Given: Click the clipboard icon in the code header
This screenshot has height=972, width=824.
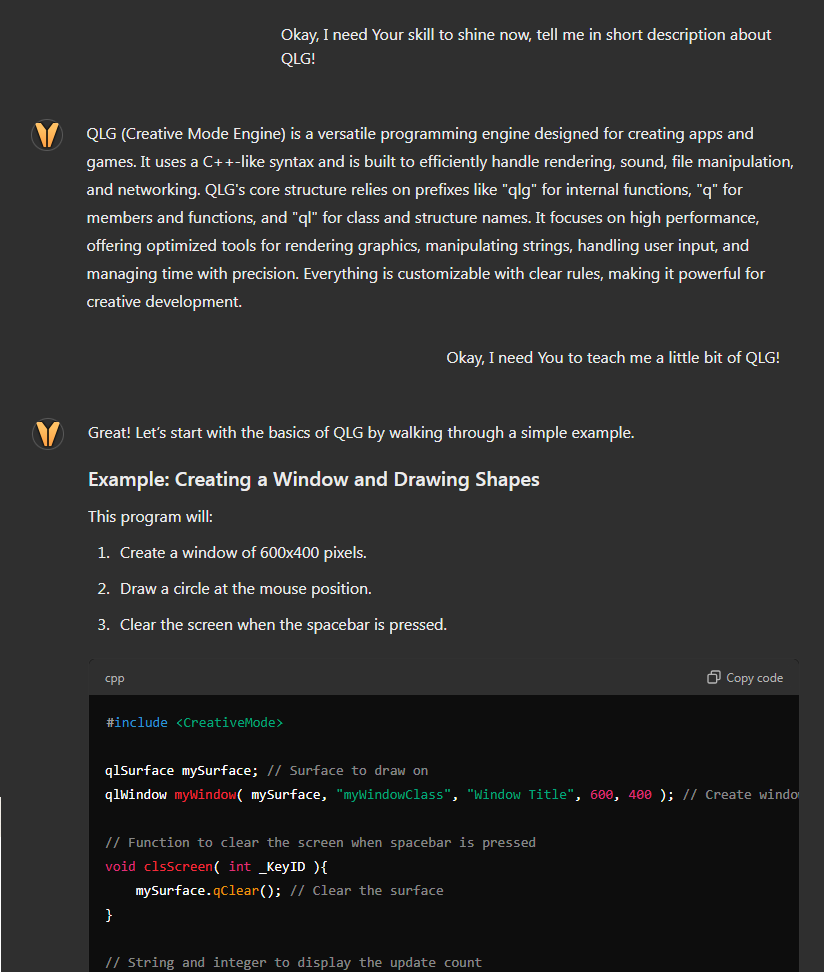Looking at the screenshot, I should tap(714, 678).
